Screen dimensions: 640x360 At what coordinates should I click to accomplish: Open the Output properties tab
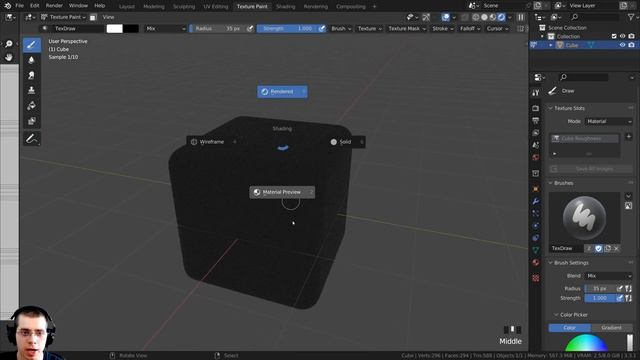click(536, 120)
